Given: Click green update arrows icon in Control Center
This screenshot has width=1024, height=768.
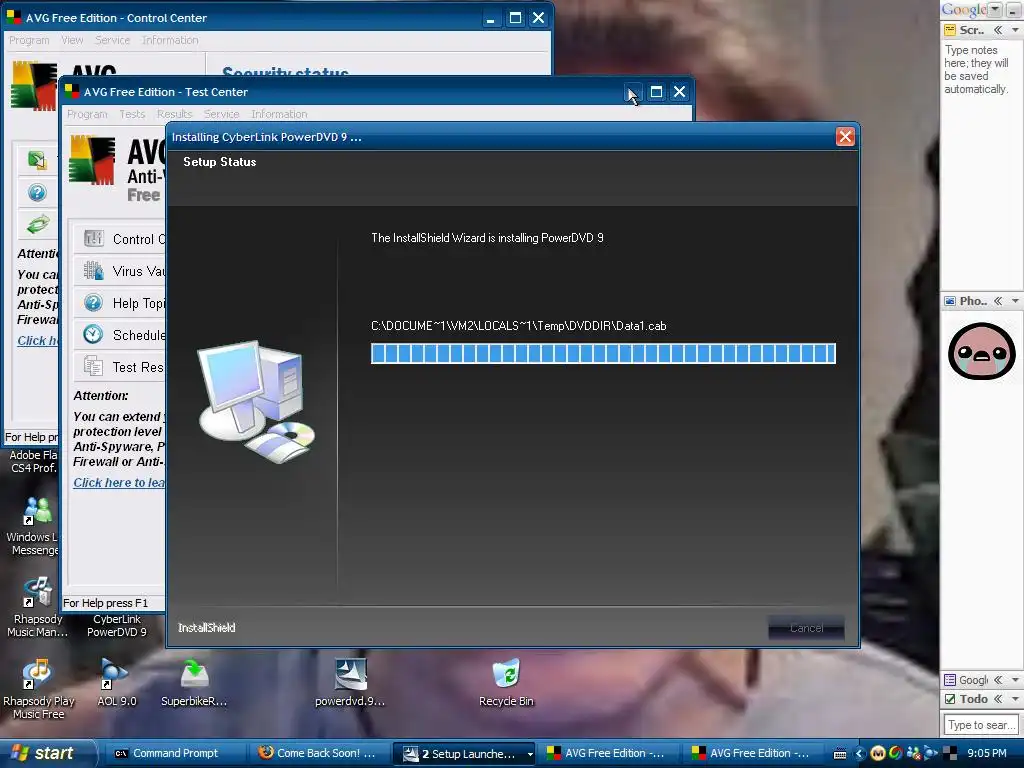Looking at the screenshot, I should pos(37,224).
